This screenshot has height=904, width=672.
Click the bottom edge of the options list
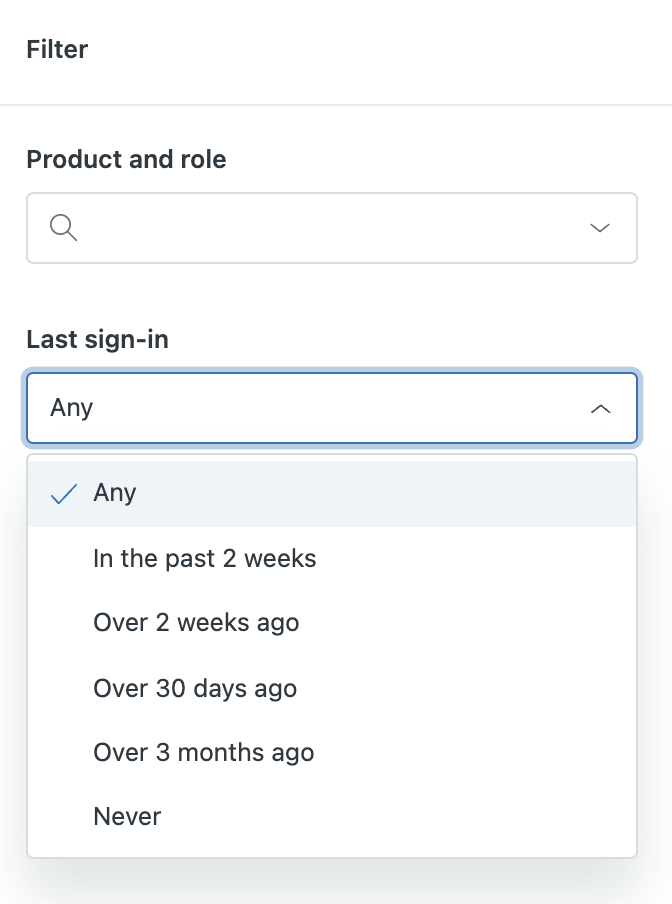pyautogui.click(x=331, y=857)
